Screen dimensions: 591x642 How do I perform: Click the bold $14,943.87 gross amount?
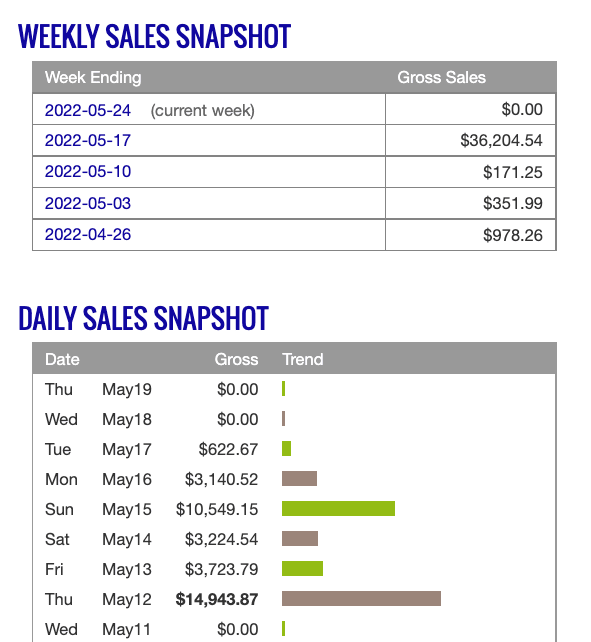217,599
